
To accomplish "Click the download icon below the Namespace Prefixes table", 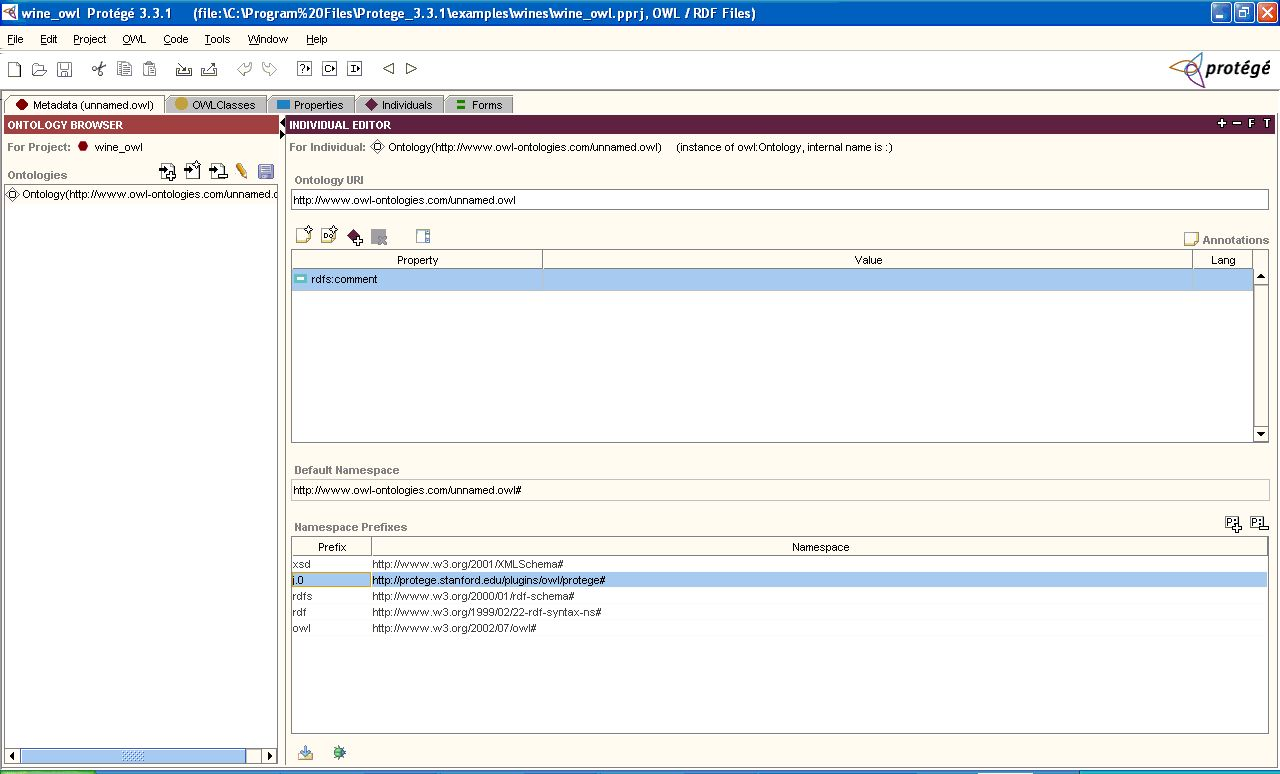I will tap(306, 752).
